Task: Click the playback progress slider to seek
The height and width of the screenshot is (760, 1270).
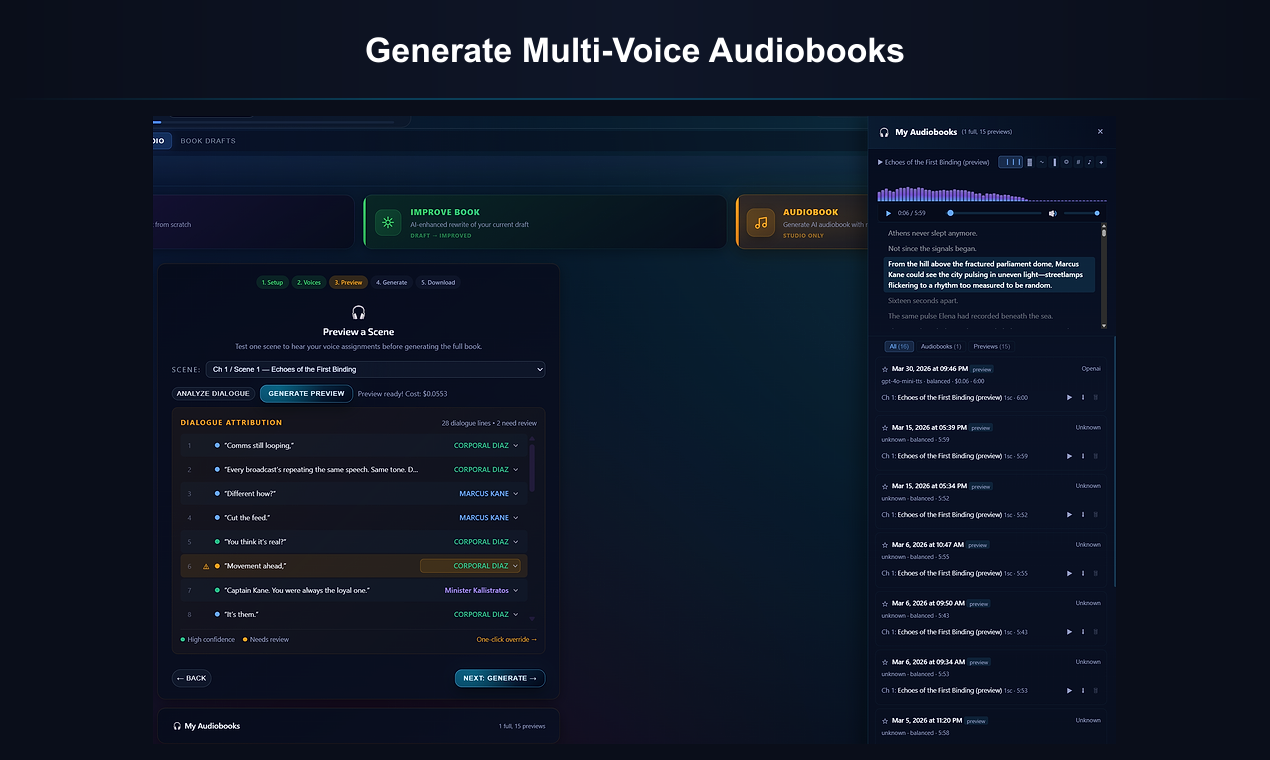Action: 995,212
